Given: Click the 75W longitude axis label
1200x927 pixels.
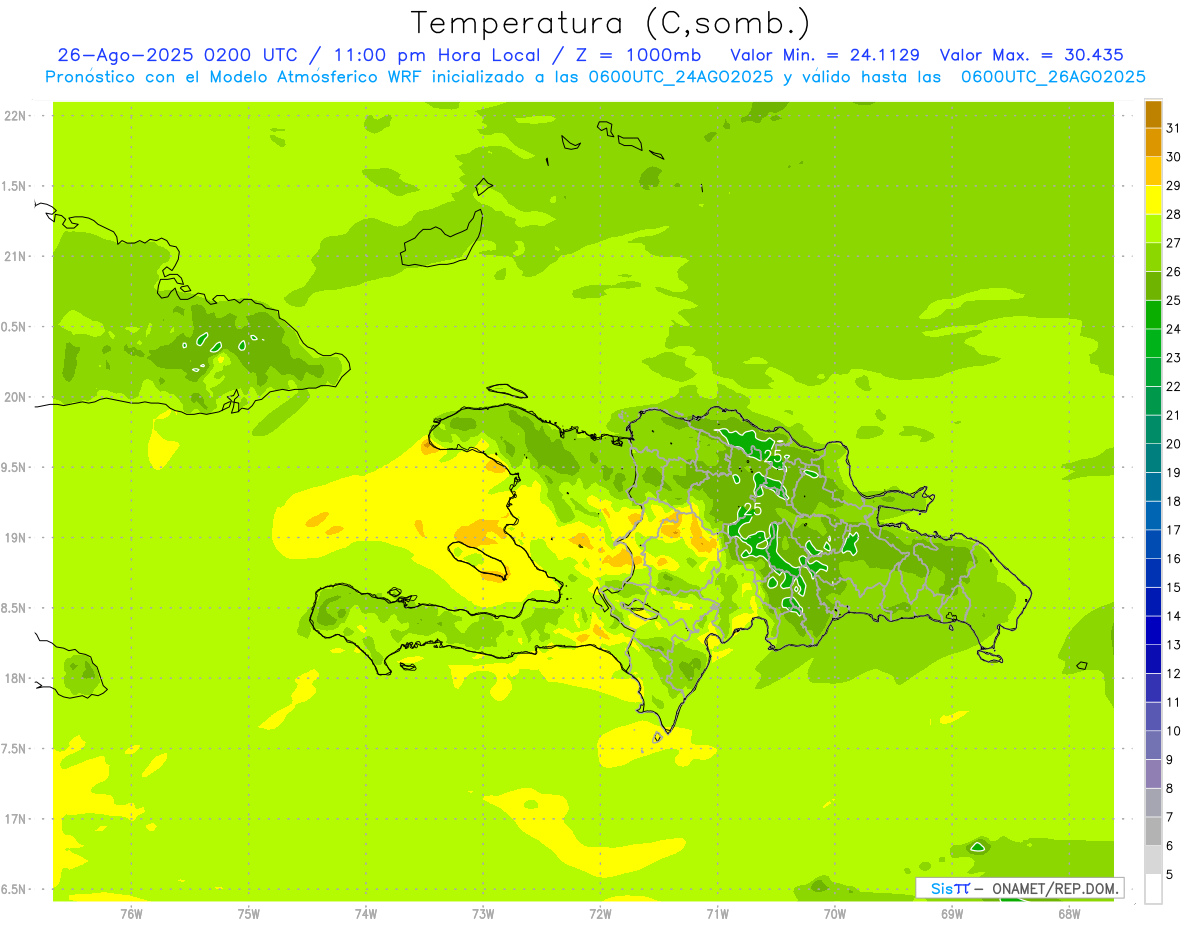Looking at the screenshot, I should 249,914.
